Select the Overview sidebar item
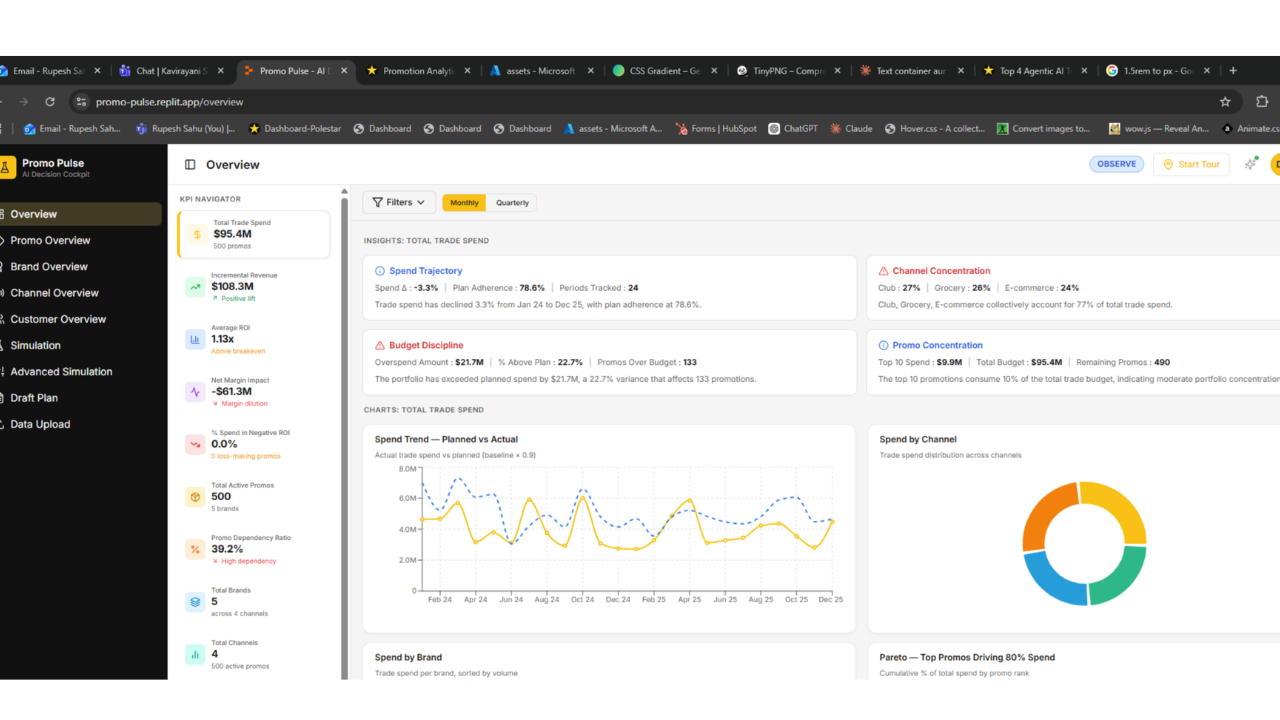Screen dimensions: 1280x720 pyautogui.click(x=80, y=214)
